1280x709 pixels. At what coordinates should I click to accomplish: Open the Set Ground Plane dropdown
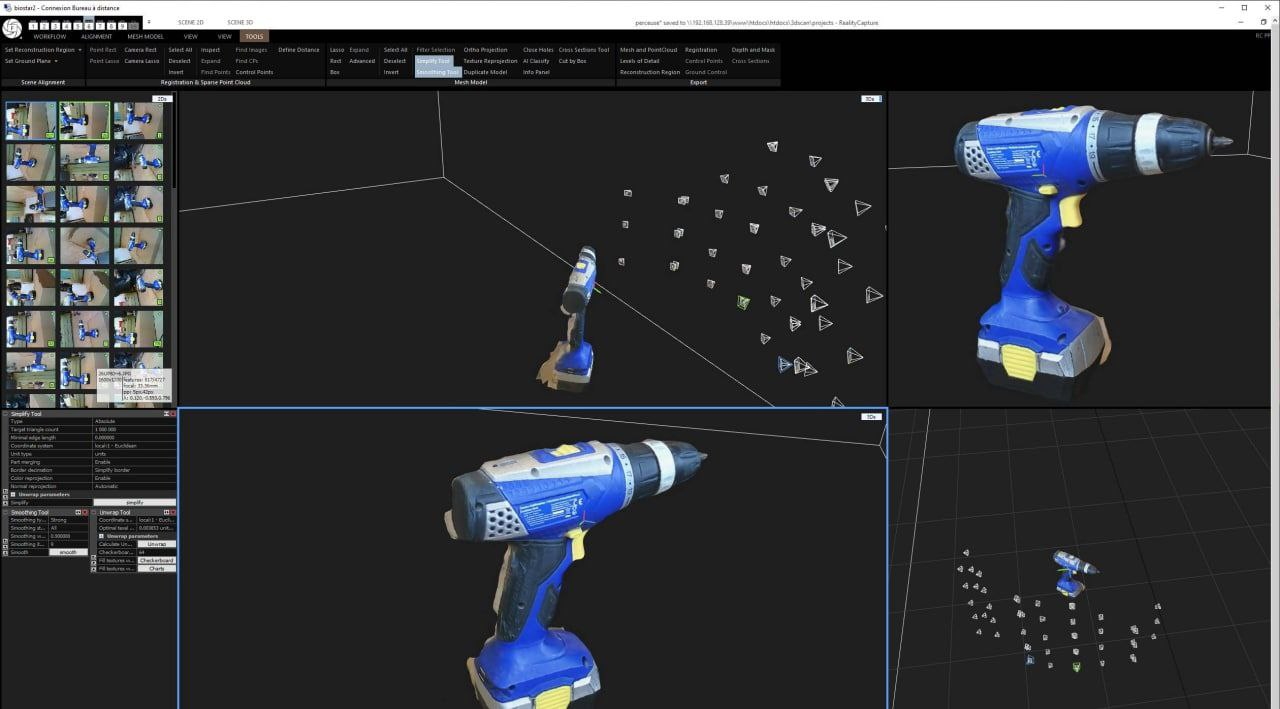(56, 61)
